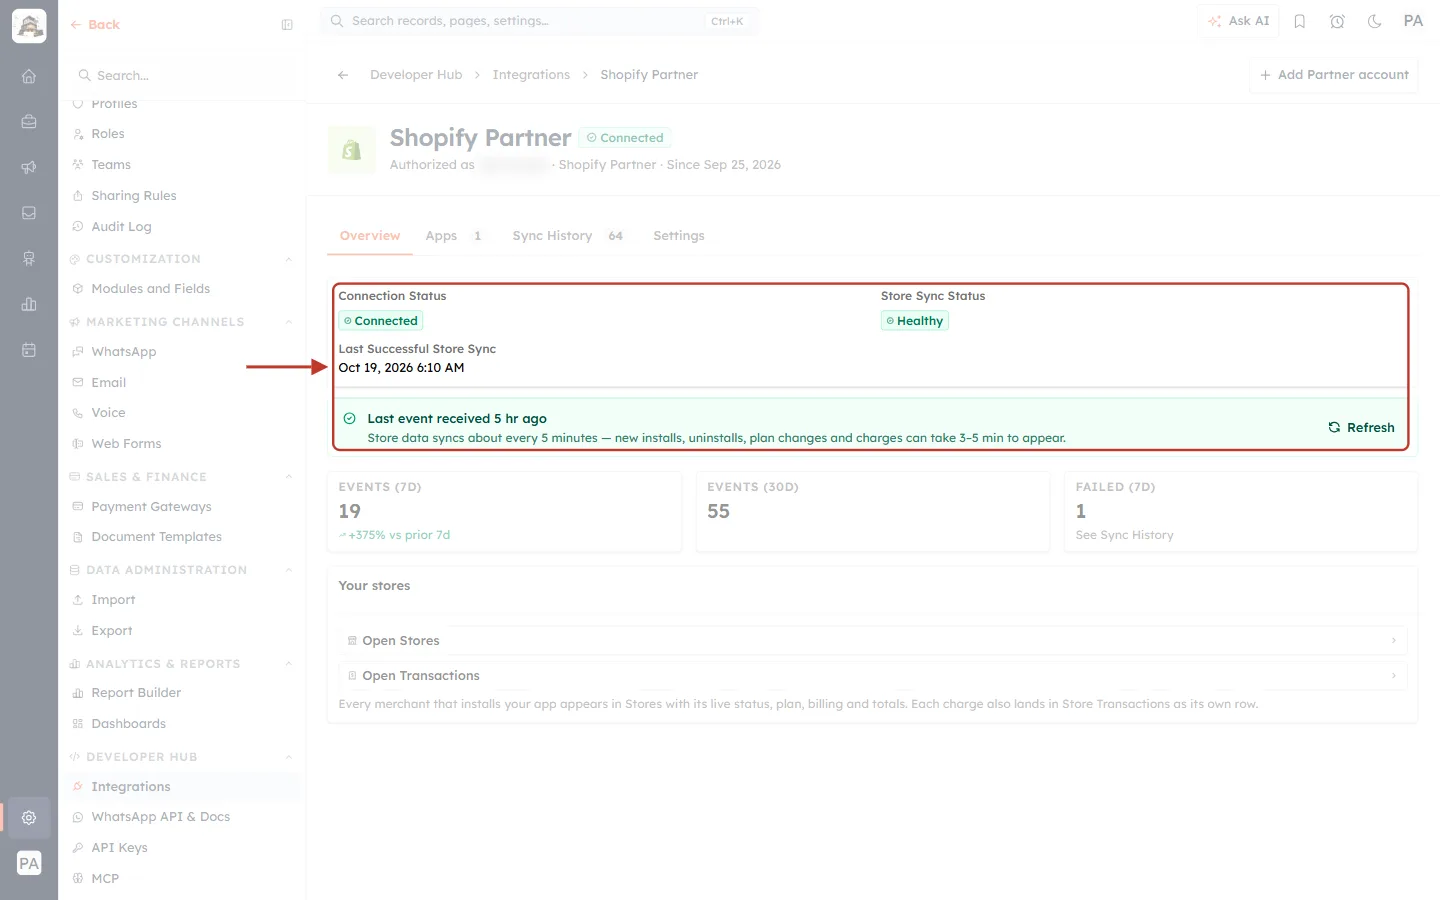
Task: Open the Developer Hub breadcrumb link
Action: (416, 75)
